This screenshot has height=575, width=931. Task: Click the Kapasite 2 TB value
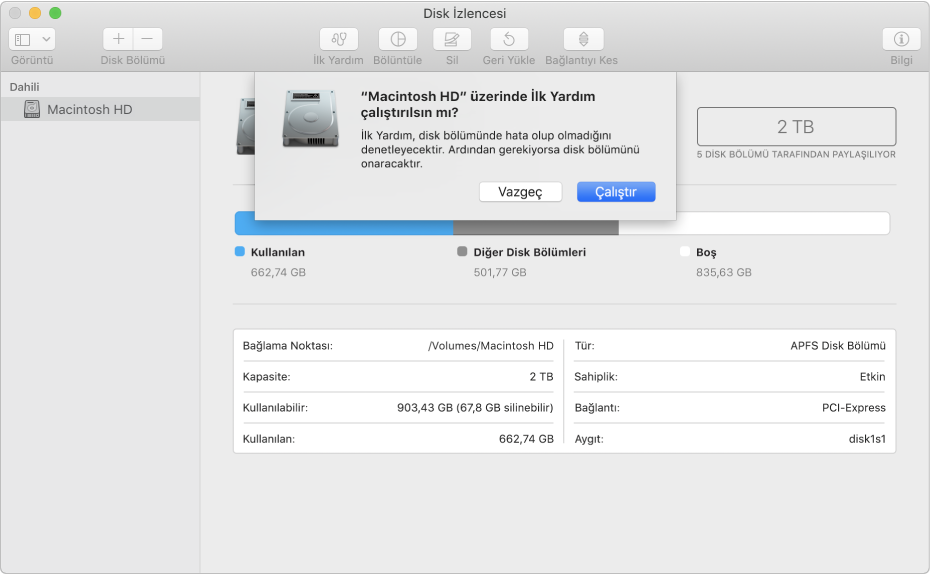point(542,377)
